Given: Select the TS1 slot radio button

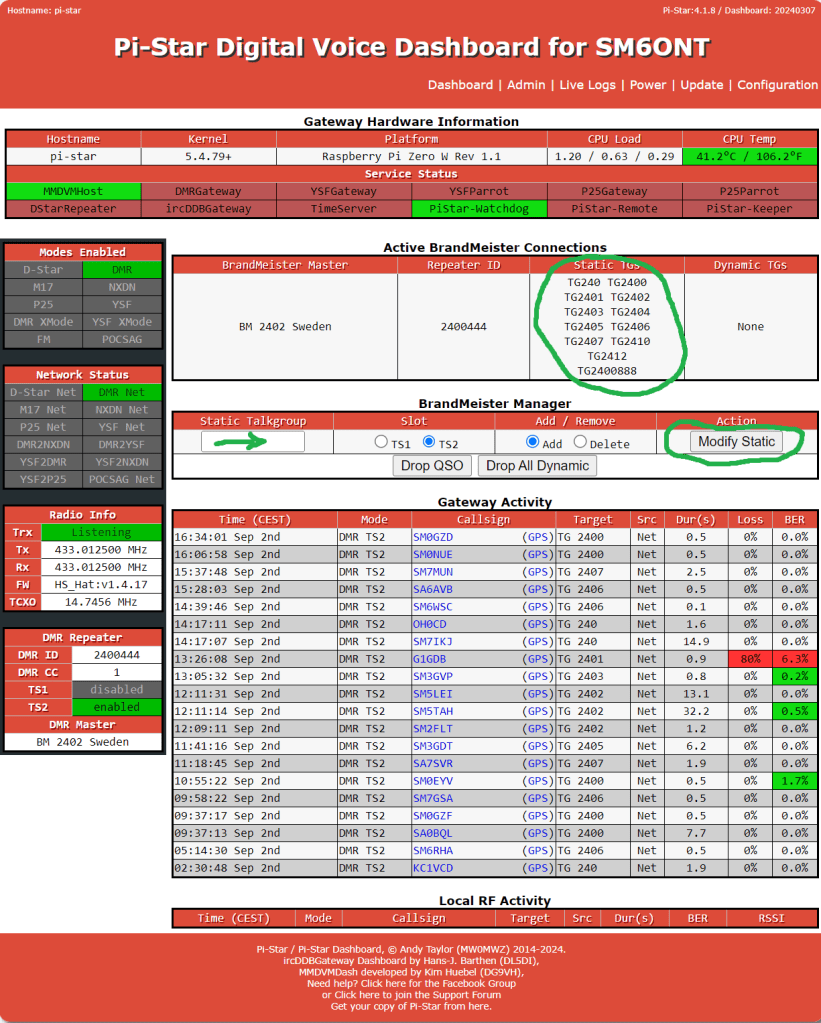Looking at the screenshot, I should click(381, 442).
